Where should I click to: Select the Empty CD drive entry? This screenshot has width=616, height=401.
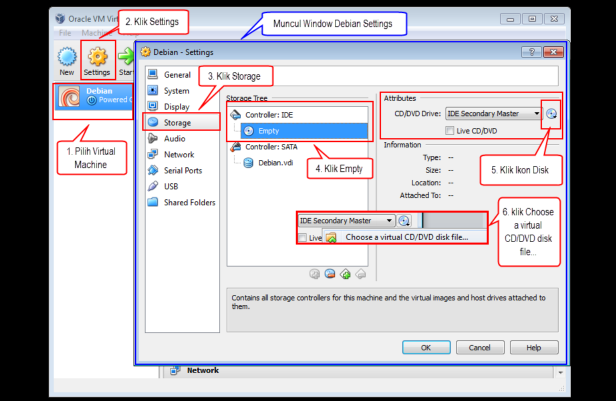click(304, 131)
